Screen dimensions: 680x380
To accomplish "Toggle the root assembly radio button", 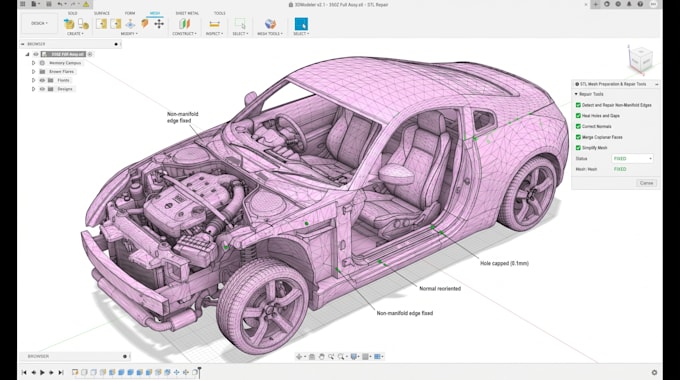I will (90, 54).
